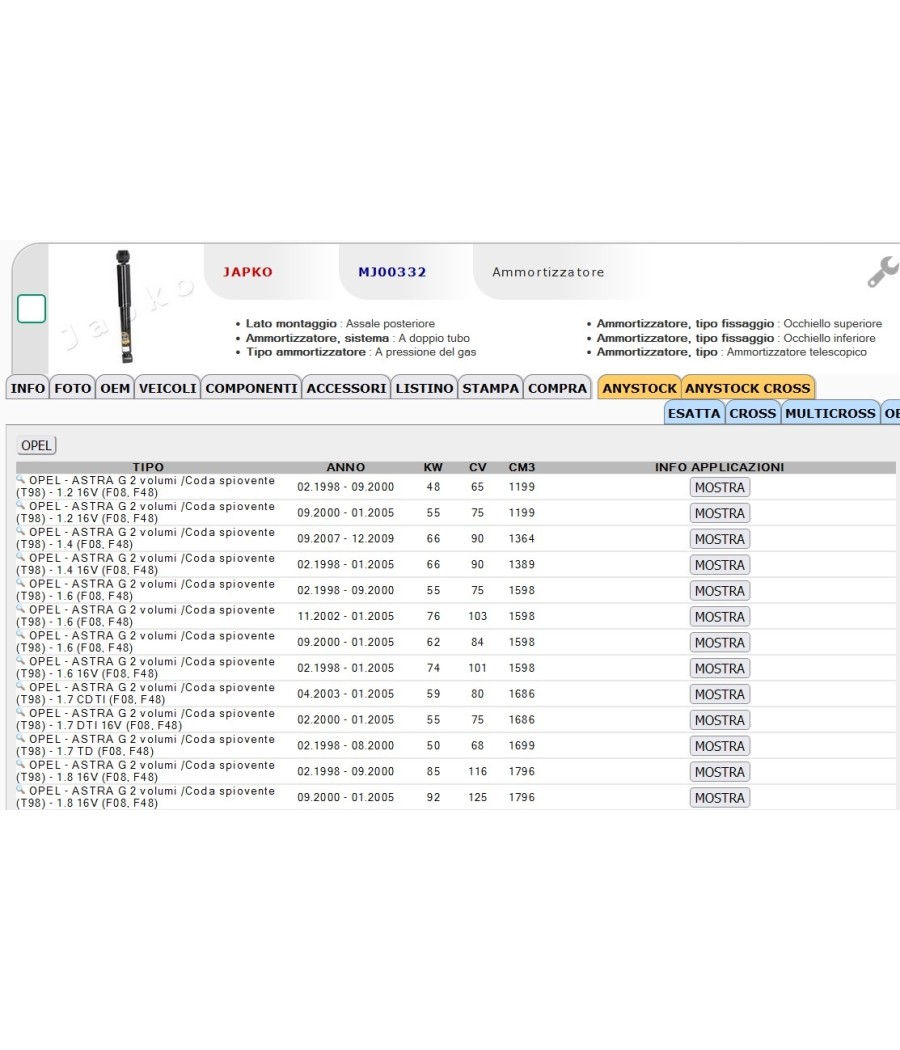900x1050 pixels.
Task: Click MOSTRA for Astra 1.6 103 CV
Action: 720,617
